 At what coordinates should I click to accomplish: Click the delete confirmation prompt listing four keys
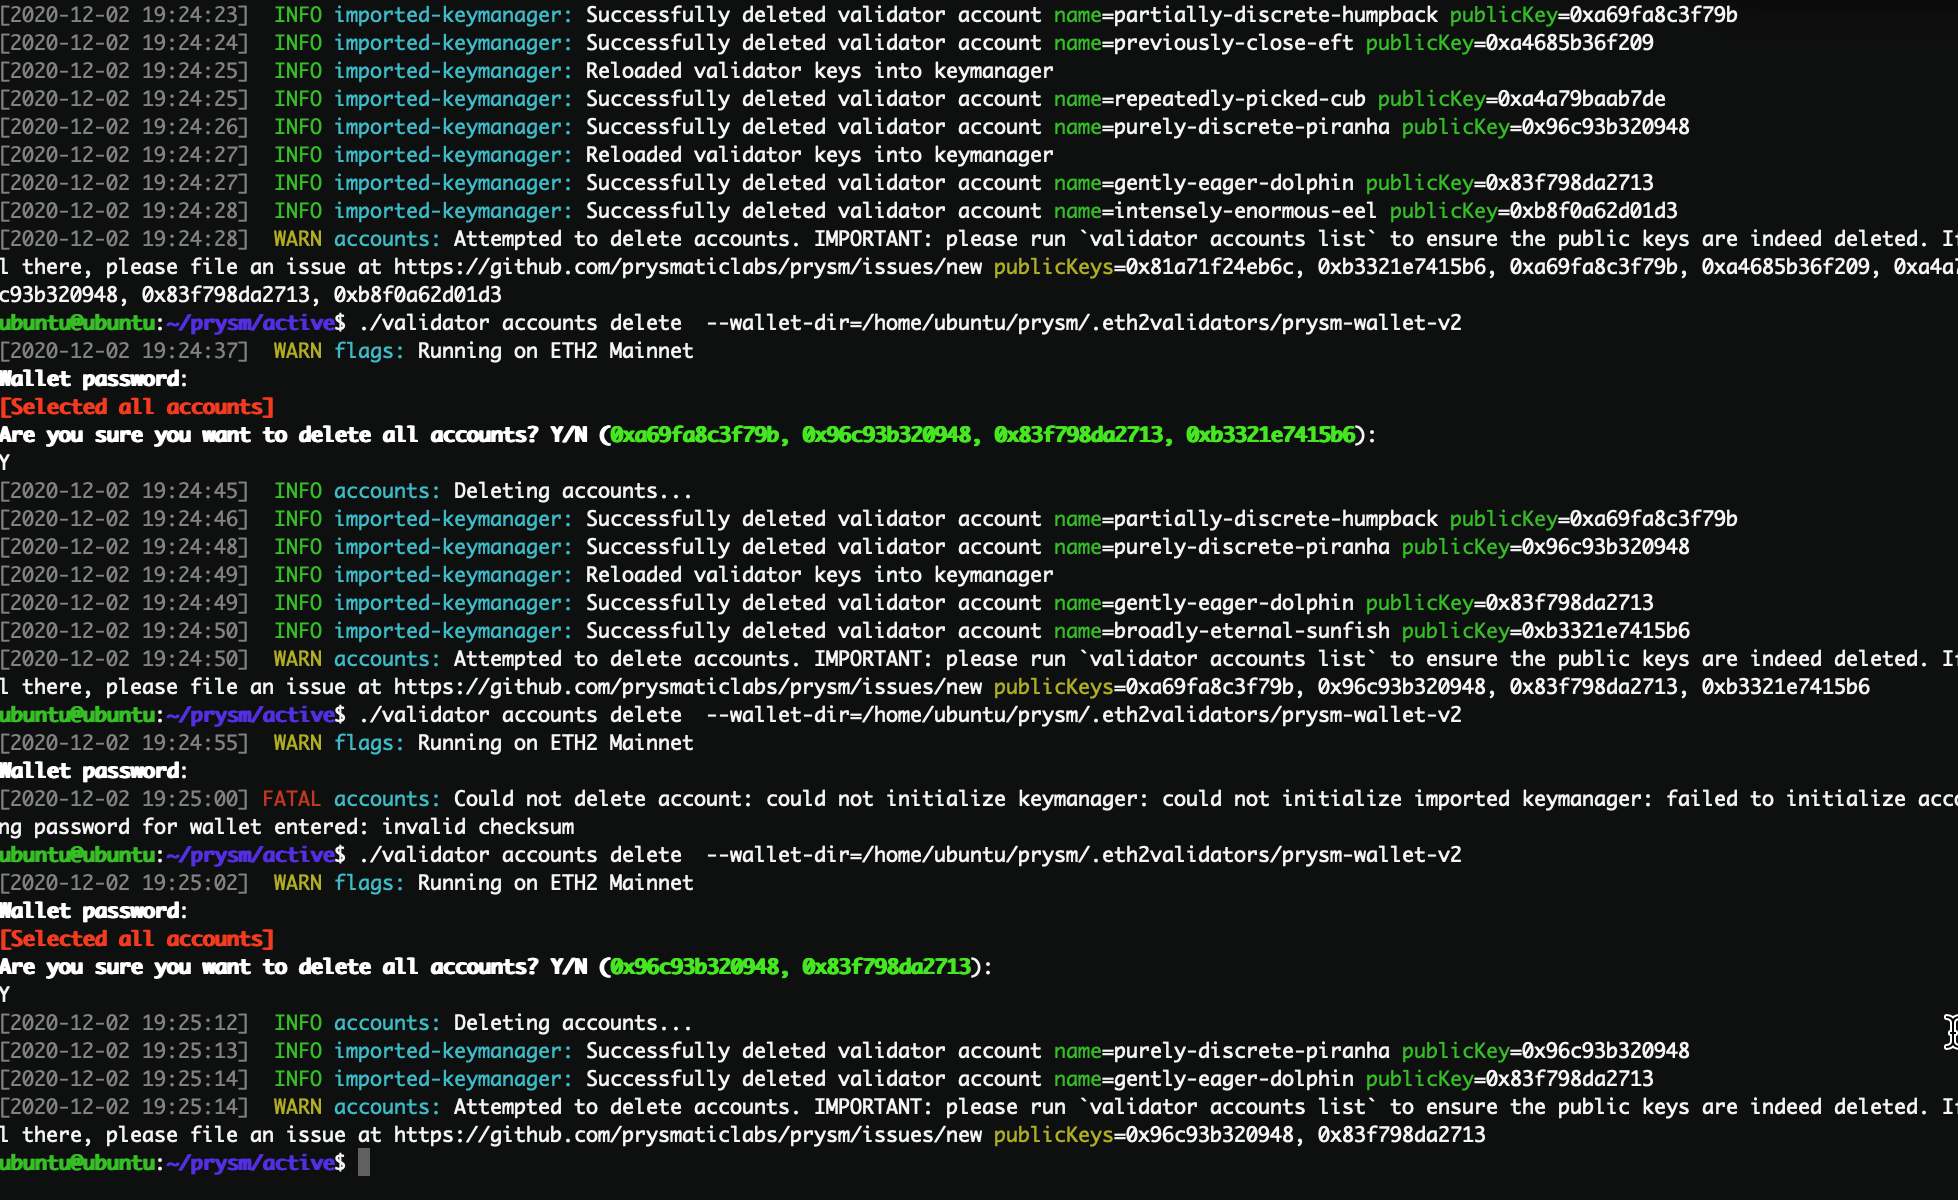point(688,435)
